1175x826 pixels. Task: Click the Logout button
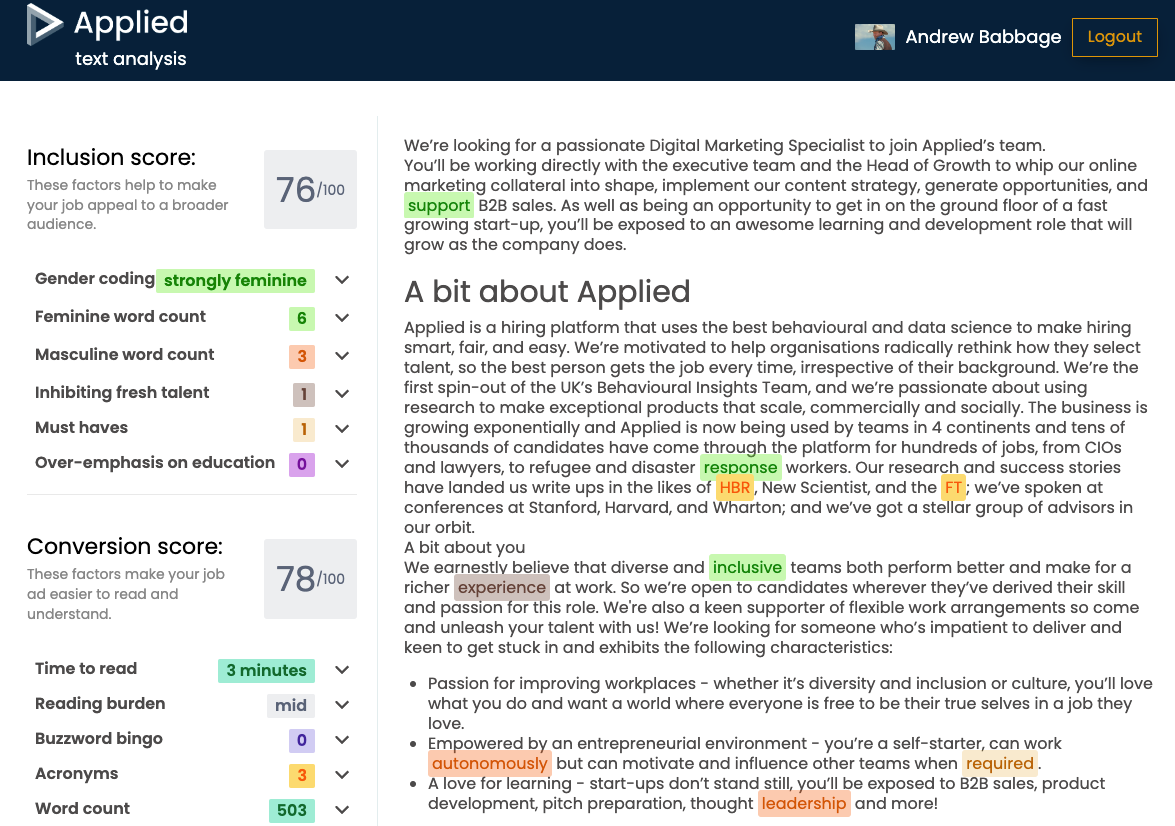coord(1114,36)
